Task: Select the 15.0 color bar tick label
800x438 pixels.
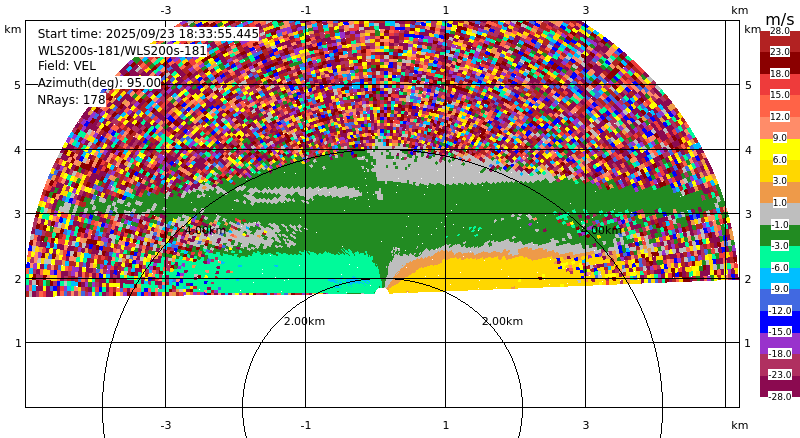Action: point(780,95)
